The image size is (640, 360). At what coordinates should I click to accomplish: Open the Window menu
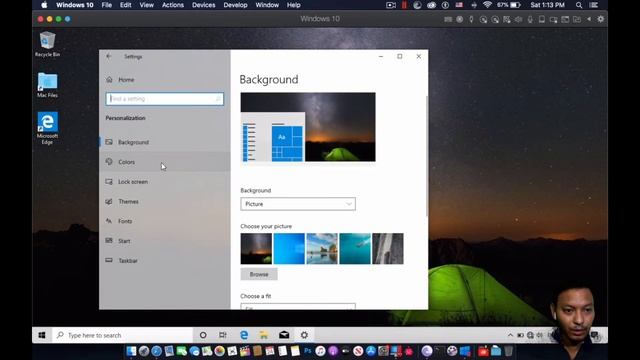(x=267, y=5)
